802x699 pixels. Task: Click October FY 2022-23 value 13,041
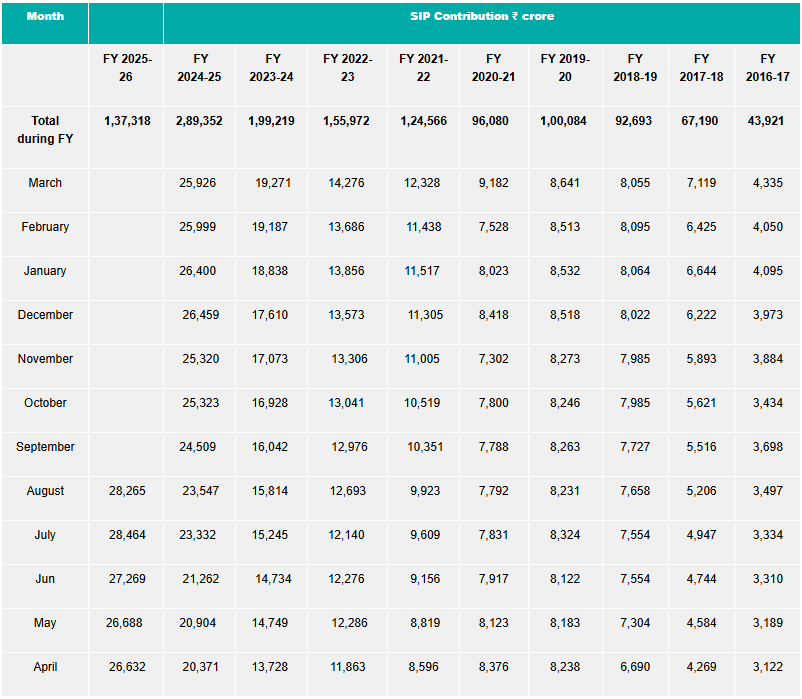click(347, 403)
